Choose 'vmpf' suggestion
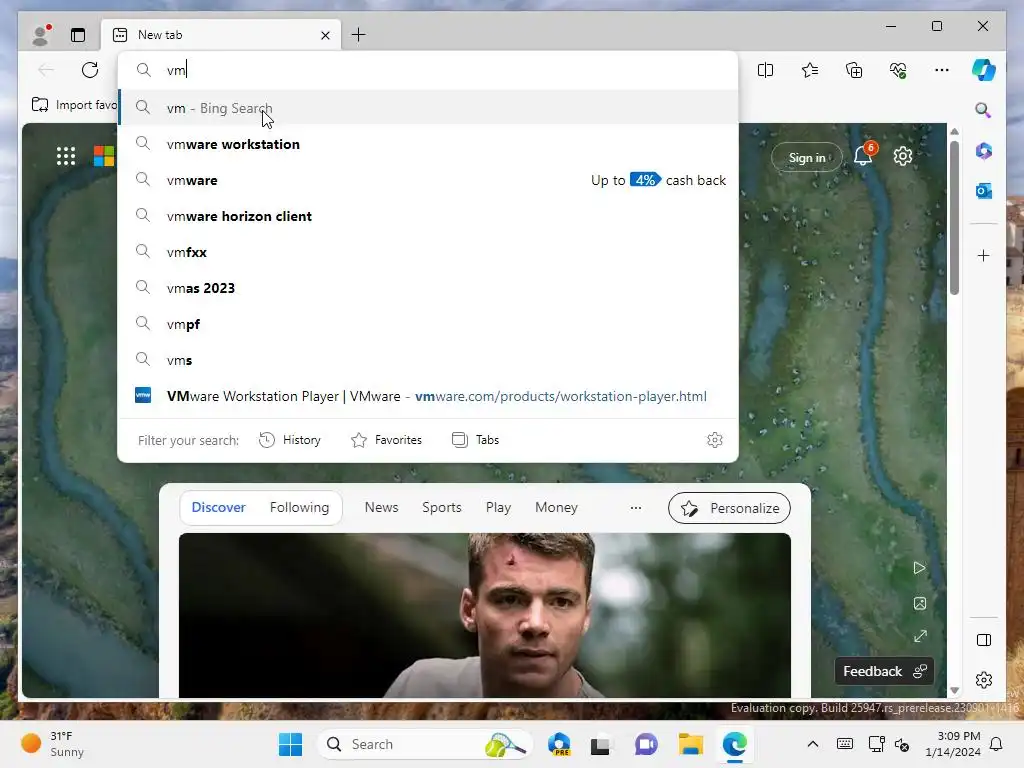1024x768 pixels. coord(428,324)
